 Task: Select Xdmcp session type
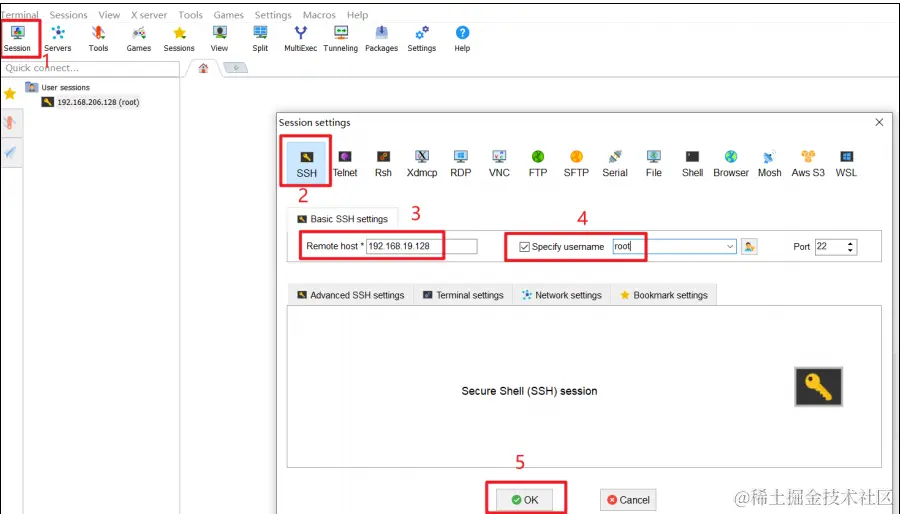pyautogui.click(x=422, y=163)
